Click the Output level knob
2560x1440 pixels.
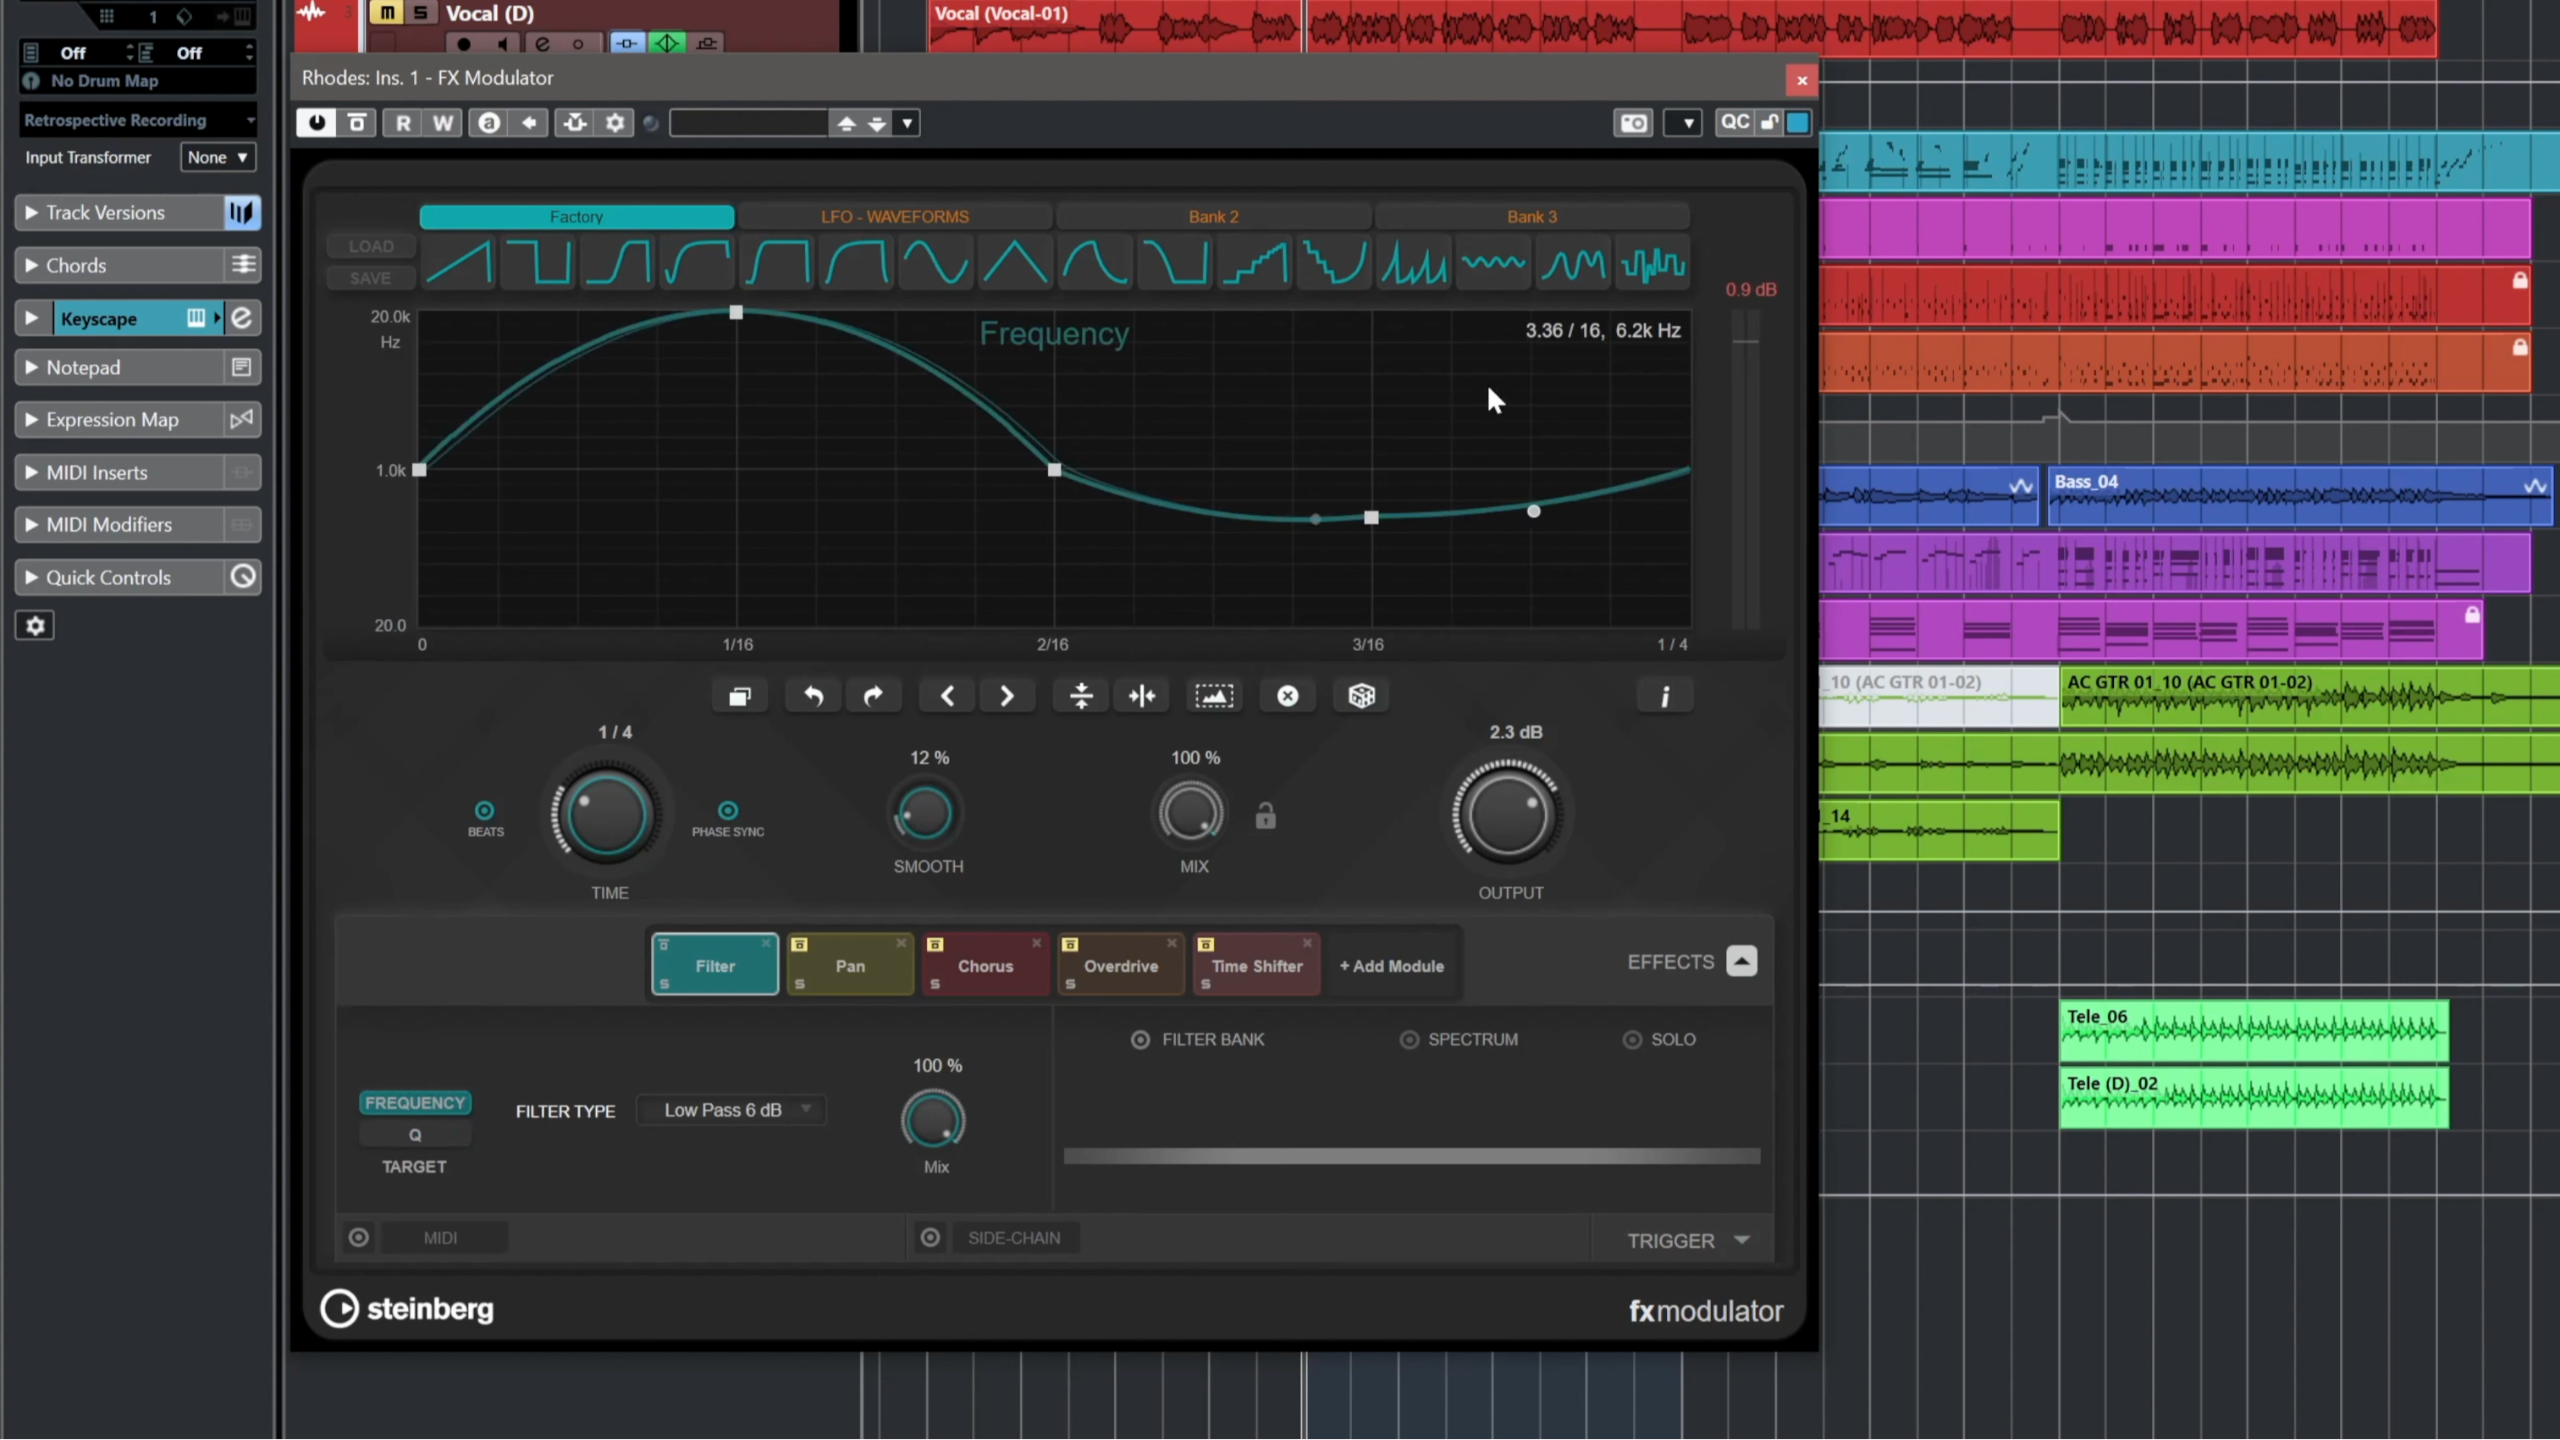tap(1507, 814)
